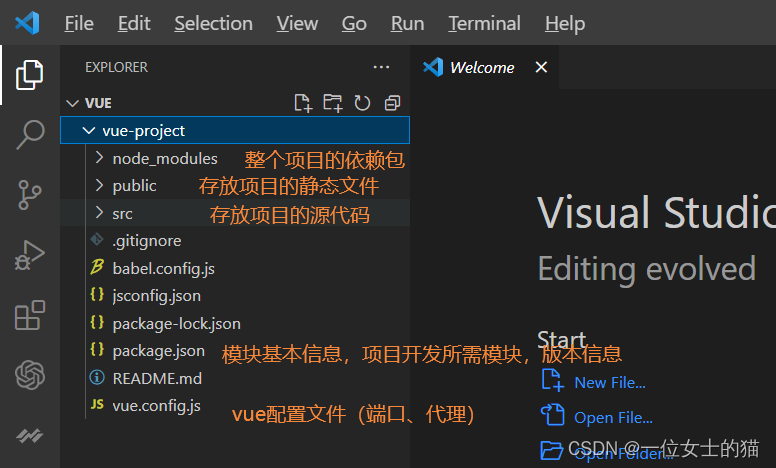Refresh the explorer file tree
This screenshot has width=776, height=468.
point(362,103)
